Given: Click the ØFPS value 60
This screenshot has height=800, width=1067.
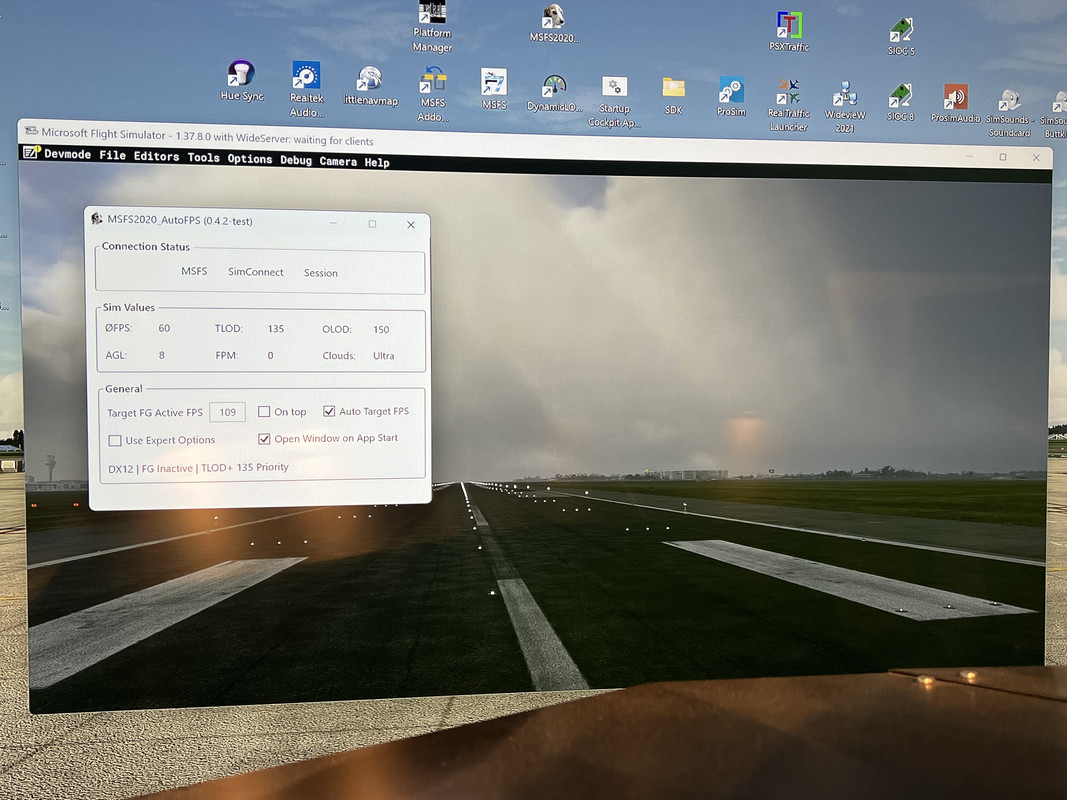Looking at the screenshot, I should pos(164,328).
